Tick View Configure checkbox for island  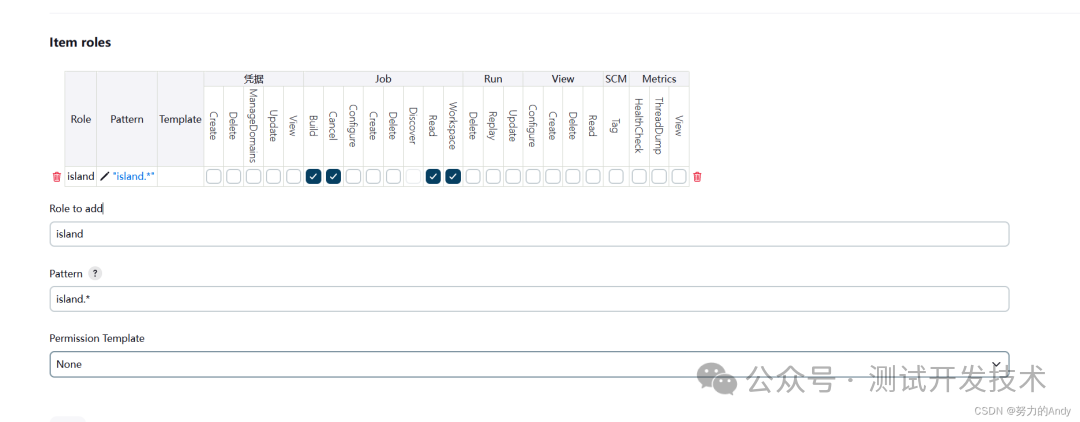pos(533,176)
